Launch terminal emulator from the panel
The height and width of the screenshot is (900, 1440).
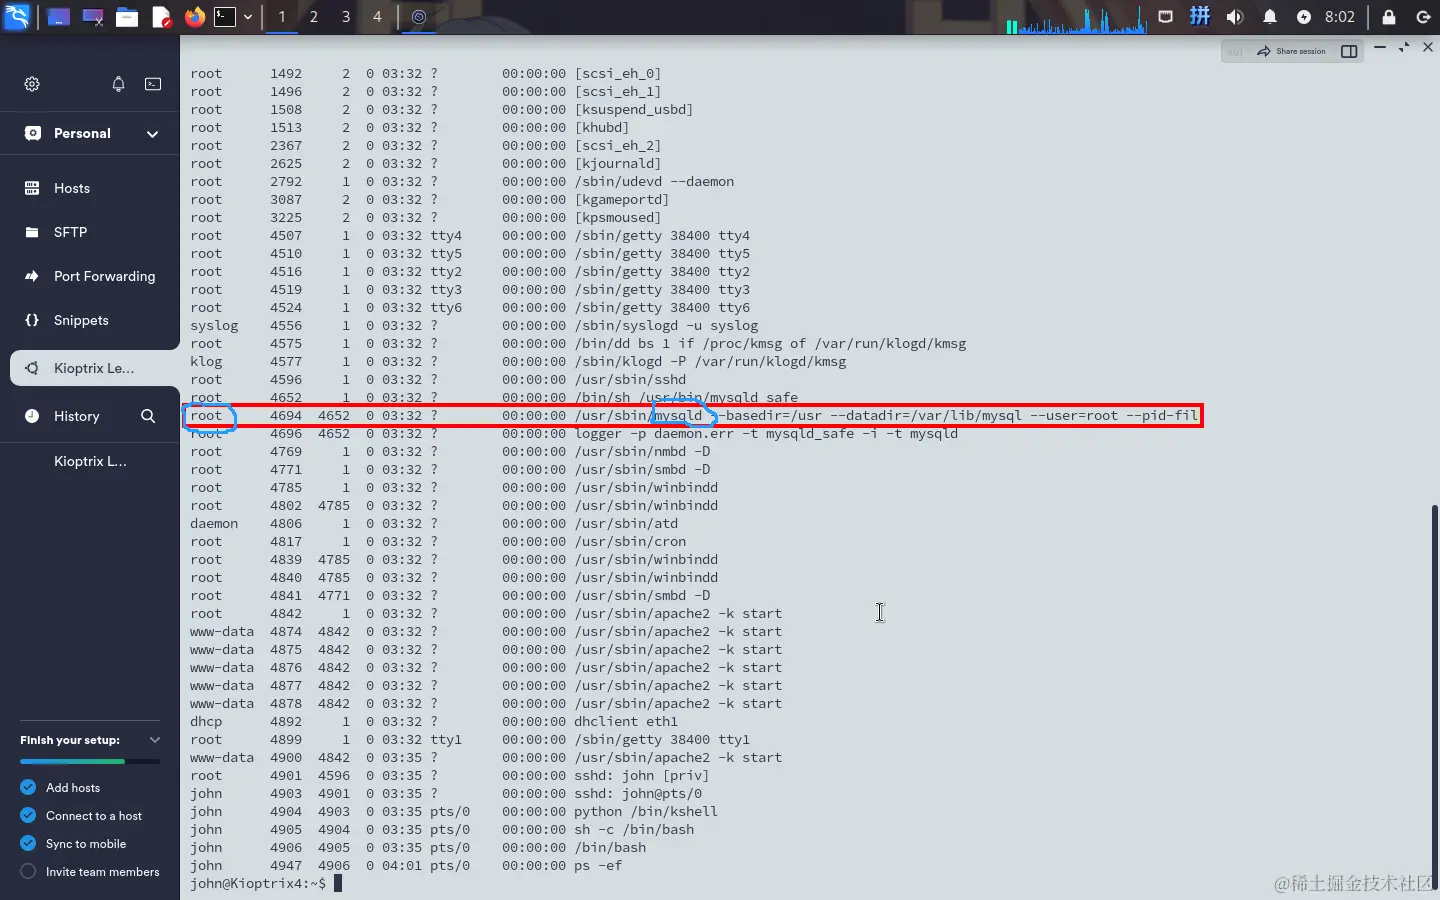tap(225, 17)
